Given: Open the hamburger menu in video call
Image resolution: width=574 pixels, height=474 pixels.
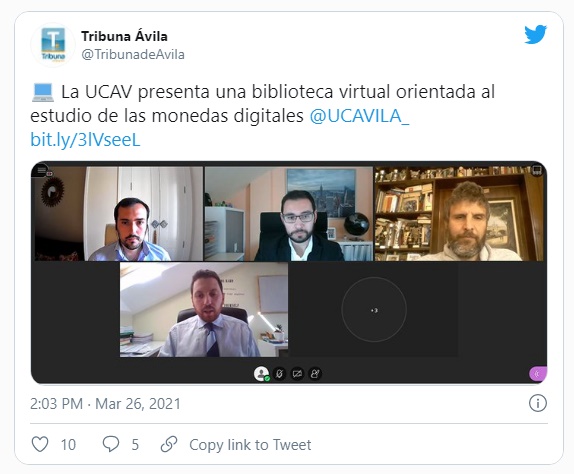Looking at the screenshot, I should [41, 170].
